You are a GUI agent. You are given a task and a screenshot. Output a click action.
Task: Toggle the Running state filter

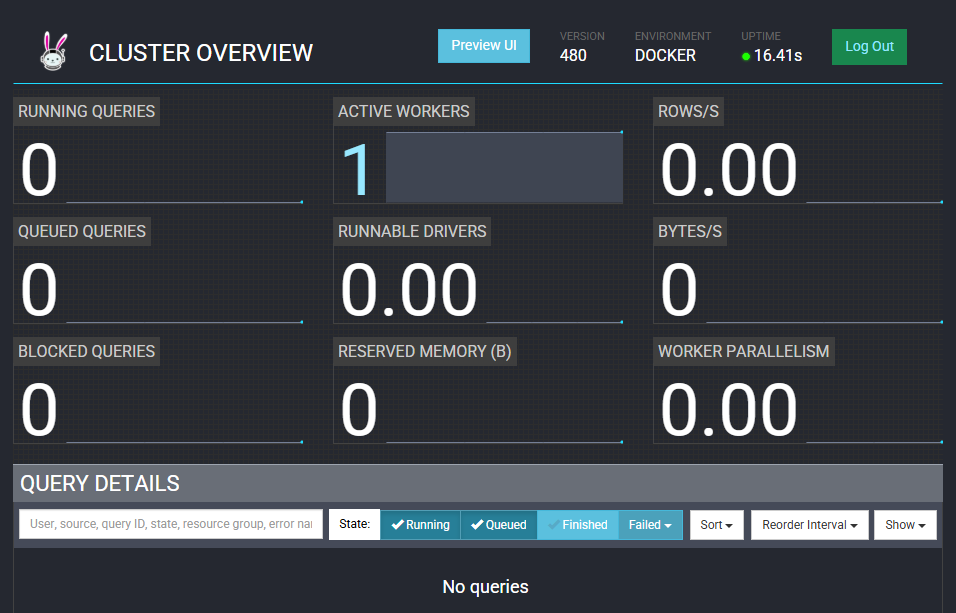click(421, 525)
